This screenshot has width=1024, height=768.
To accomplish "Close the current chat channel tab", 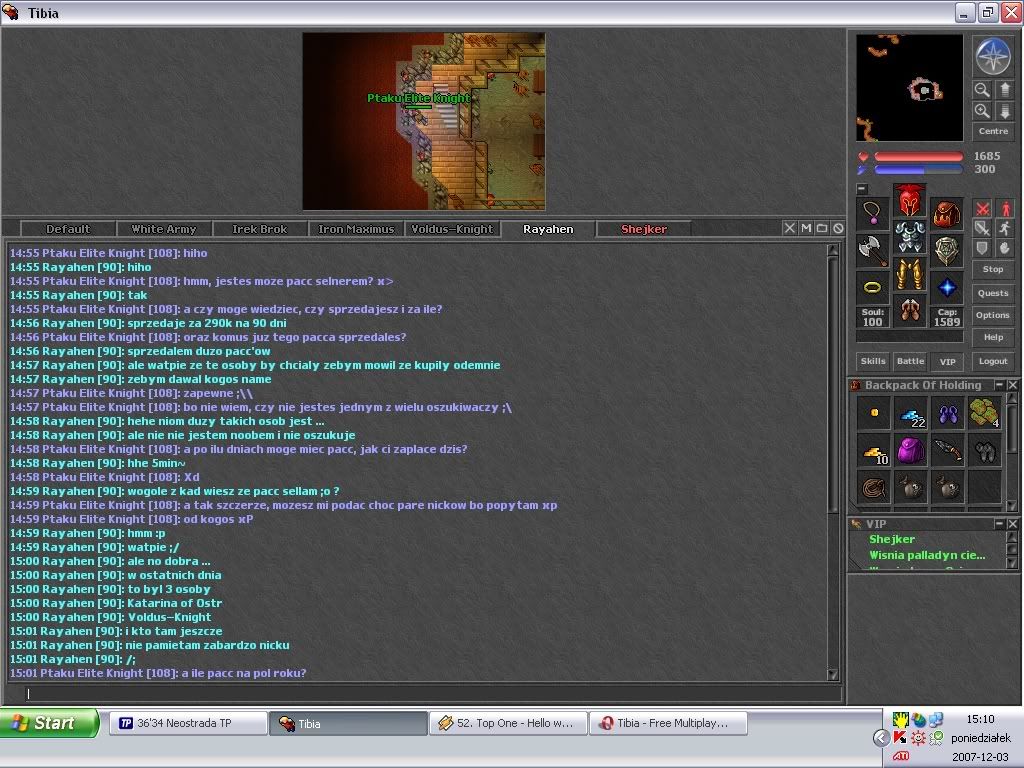I will click(790, 228).
